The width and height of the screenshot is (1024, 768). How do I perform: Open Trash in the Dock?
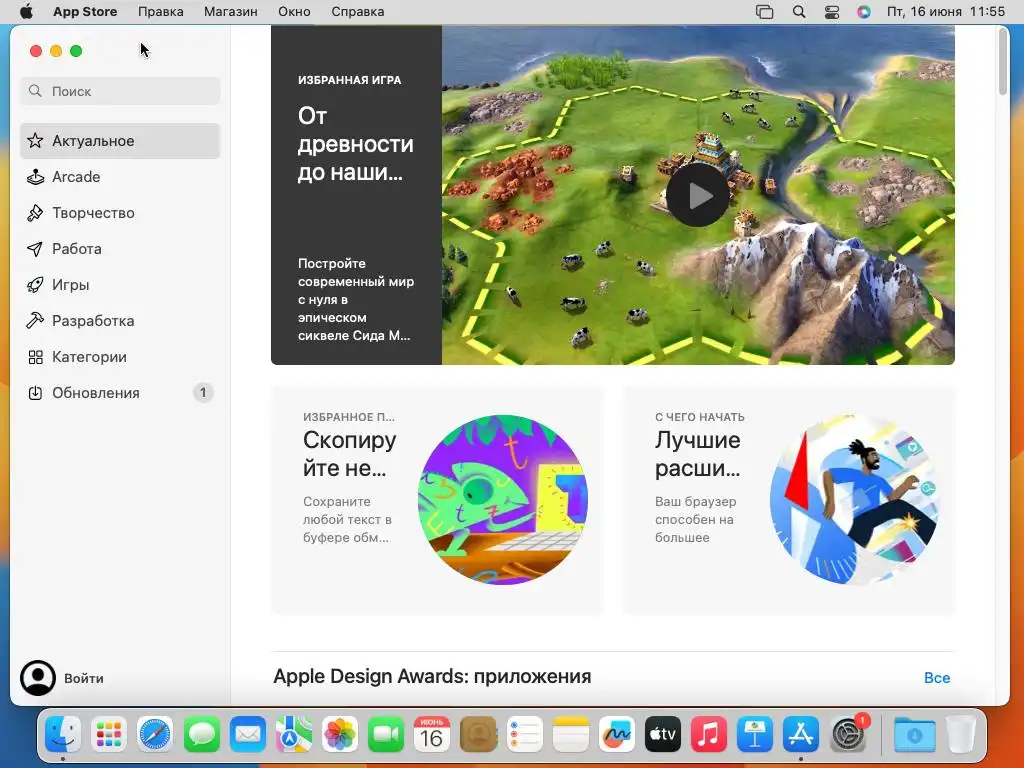pyautogui.click(x=961, y=735)
